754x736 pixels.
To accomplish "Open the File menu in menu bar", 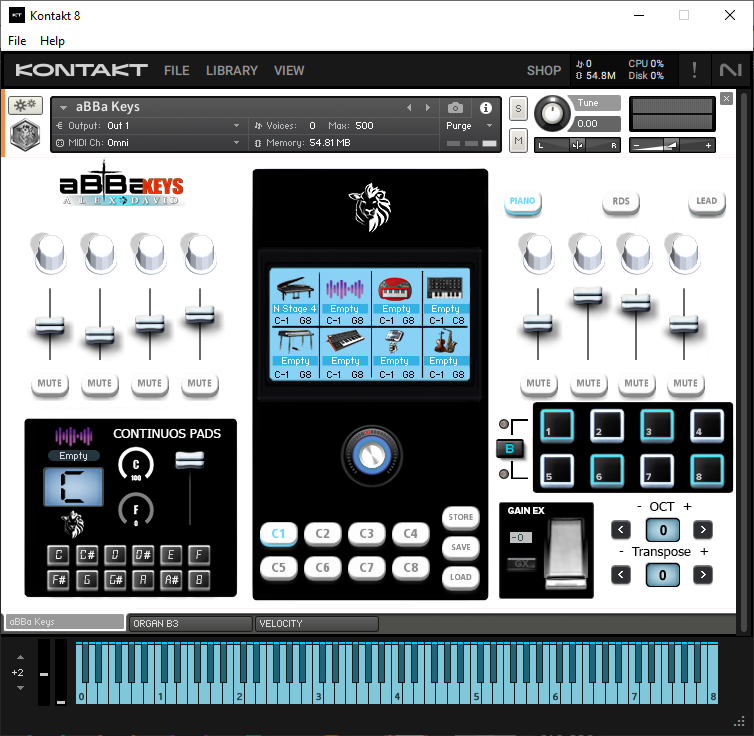I will 17,41.
